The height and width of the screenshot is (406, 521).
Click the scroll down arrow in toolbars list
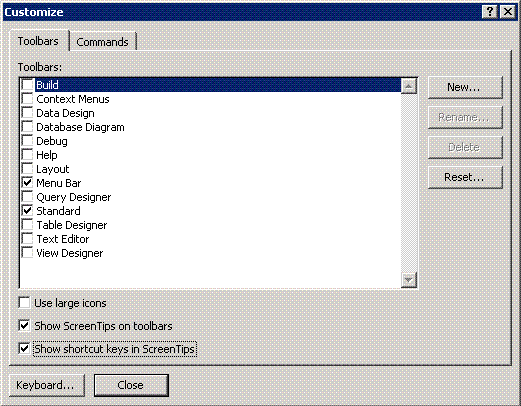(409, 280)
